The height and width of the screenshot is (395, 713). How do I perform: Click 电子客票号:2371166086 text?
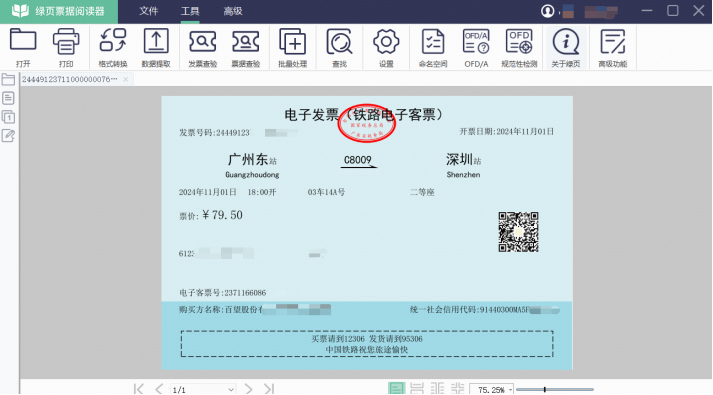click(222, 293)
